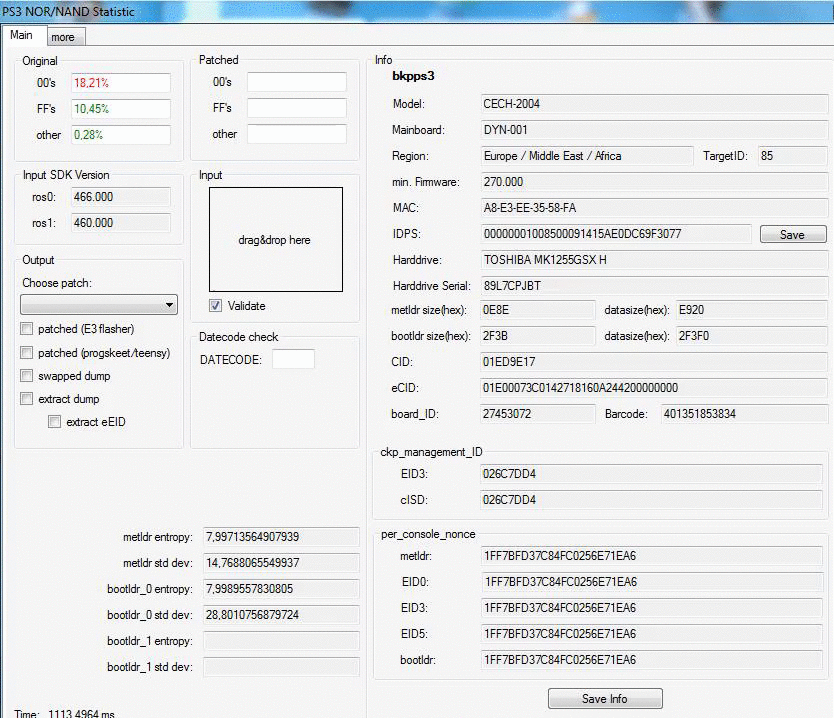
Task: Click the ckp_management_ID EID3 field
Action: pyautogui.click(x=652, y=474)
